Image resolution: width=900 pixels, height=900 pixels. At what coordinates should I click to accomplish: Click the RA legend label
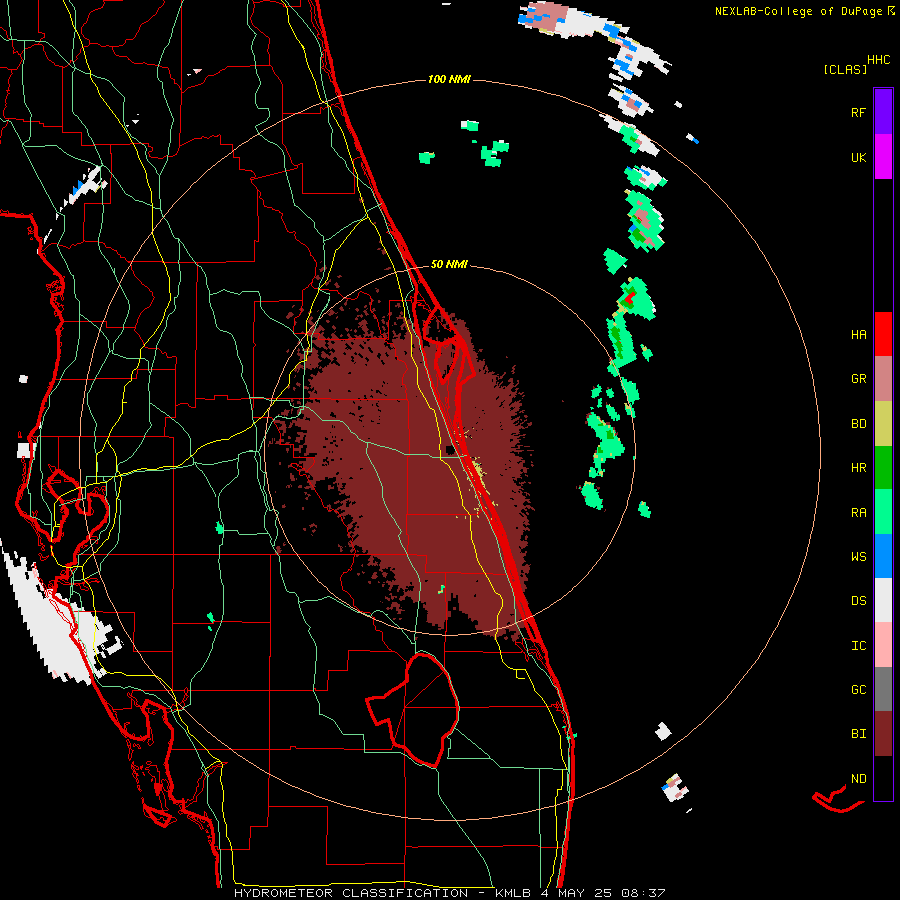858,513
